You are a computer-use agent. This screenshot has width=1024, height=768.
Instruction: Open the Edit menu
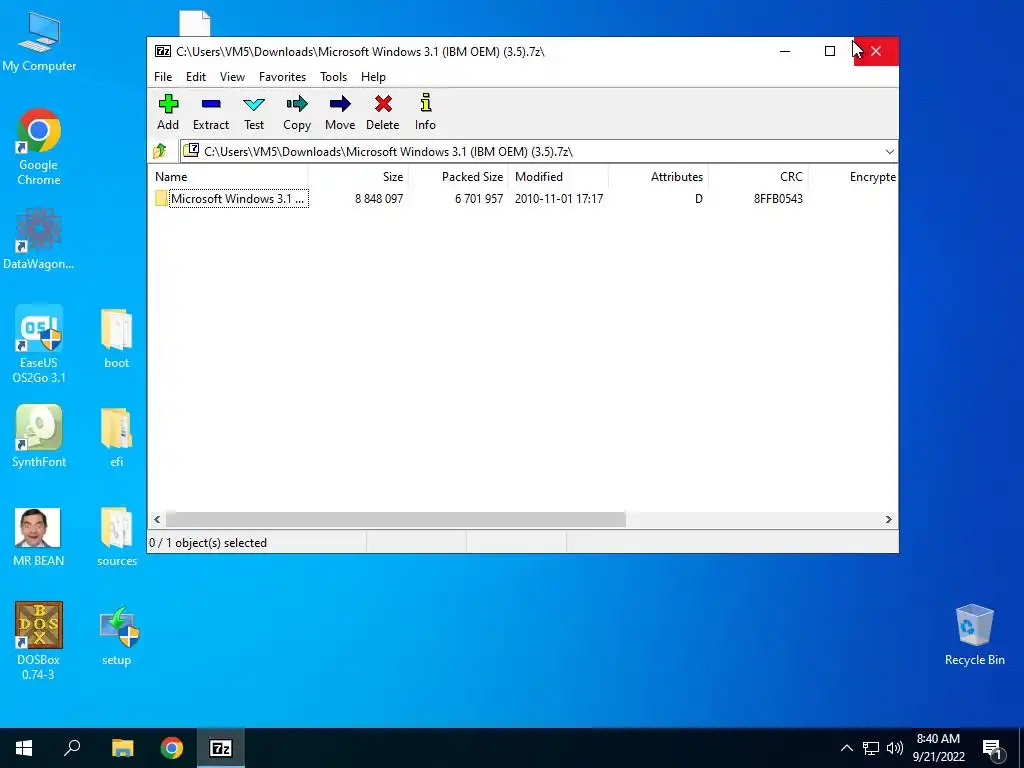click(196, 76)
